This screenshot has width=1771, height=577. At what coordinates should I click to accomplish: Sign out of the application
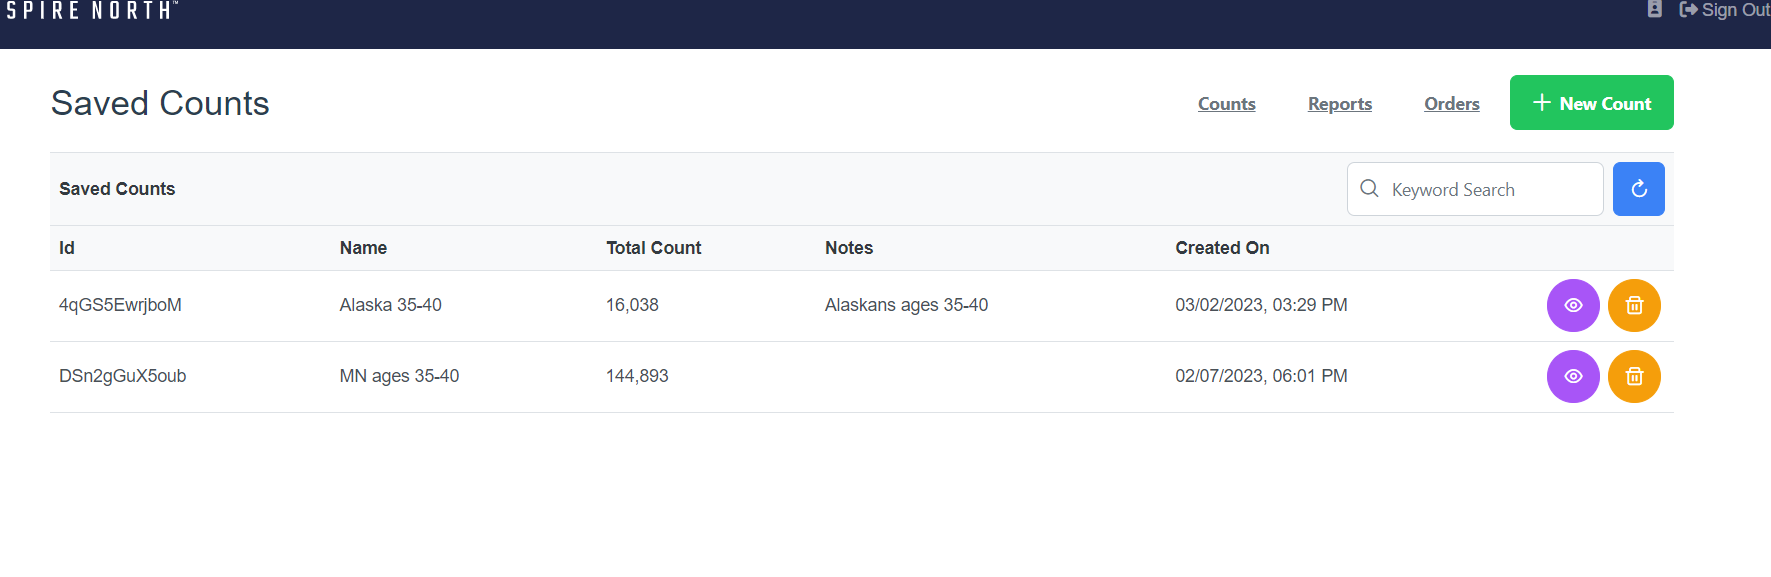pos(1725,10)
